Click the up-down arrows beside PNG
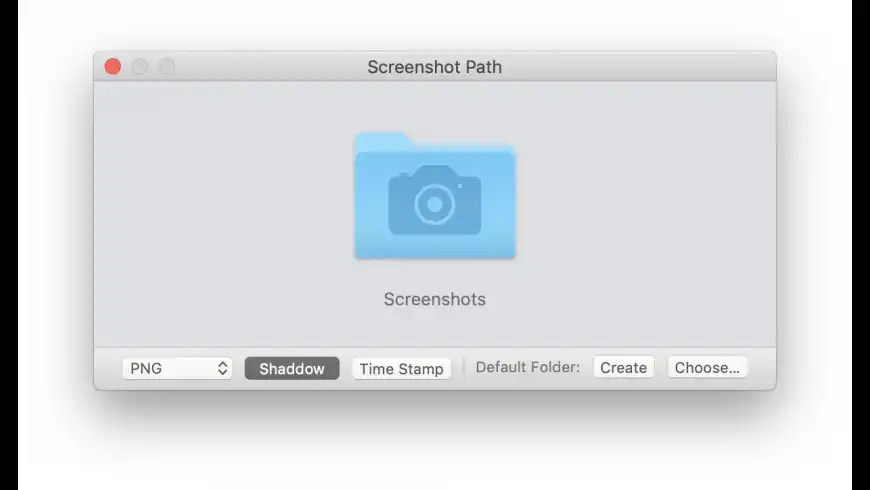Image resolution: width=870 pixels, height=490 pixels. pyautogui.click(x=222, y=368)
